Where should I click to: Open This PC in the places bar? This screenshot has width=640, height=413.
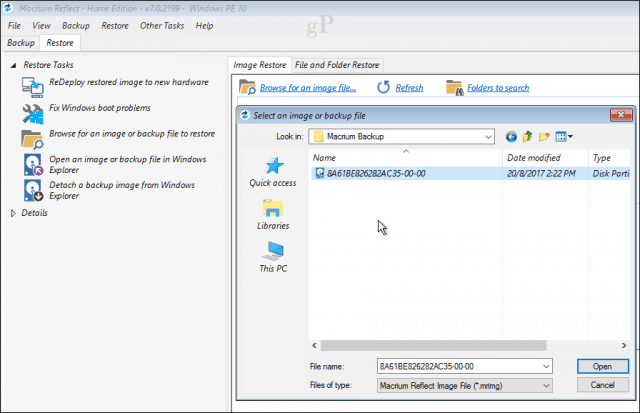[273, 257]
